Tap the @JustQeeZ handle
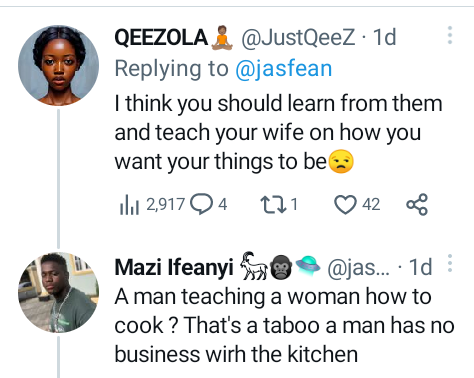The image size is (474, 378). pos(298,37)
